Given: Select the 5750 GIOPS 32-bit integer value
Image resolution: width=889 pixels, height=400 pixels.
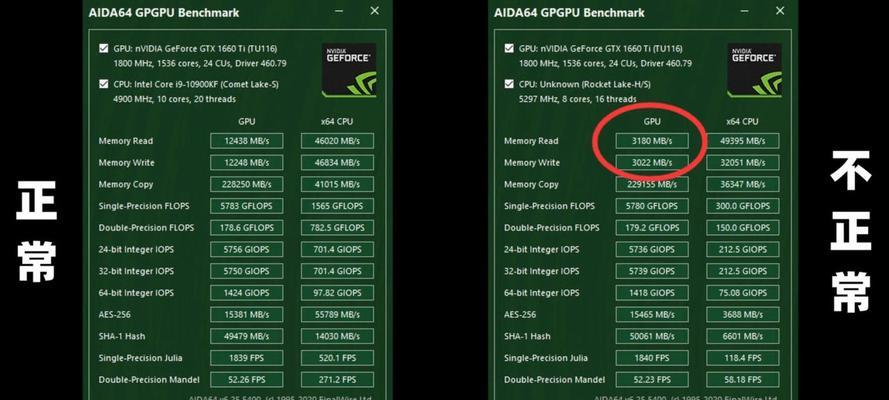Looking at the screenshot, I should 247,271.
